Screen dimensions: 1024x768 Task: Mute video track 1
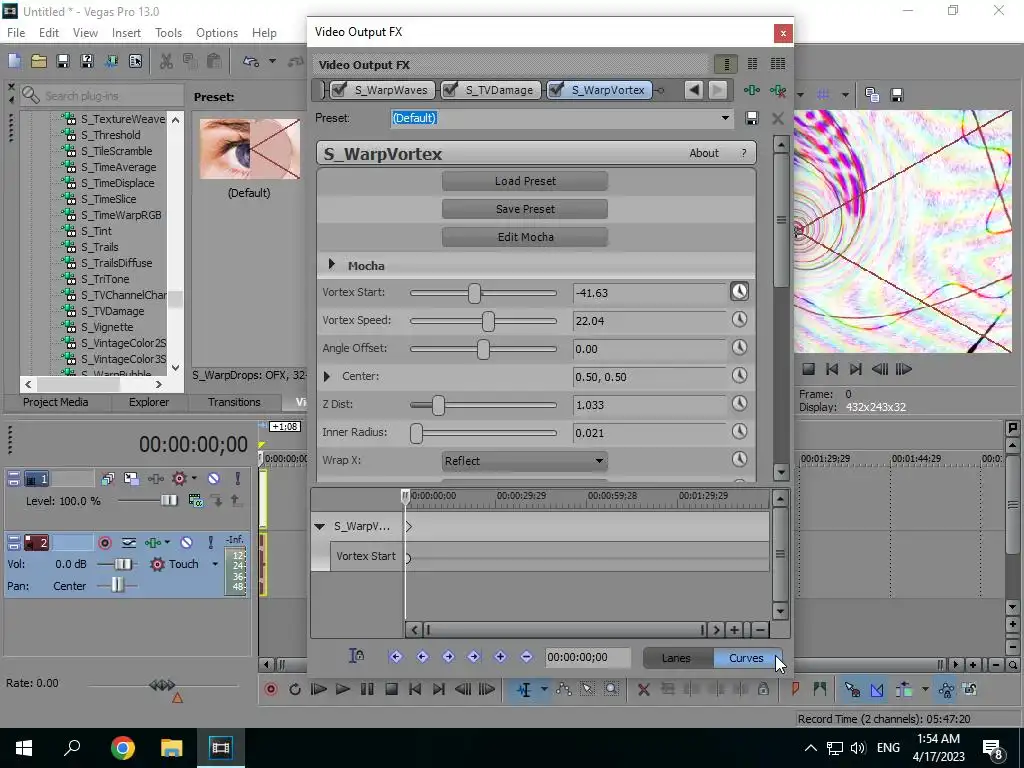[214, 479]
